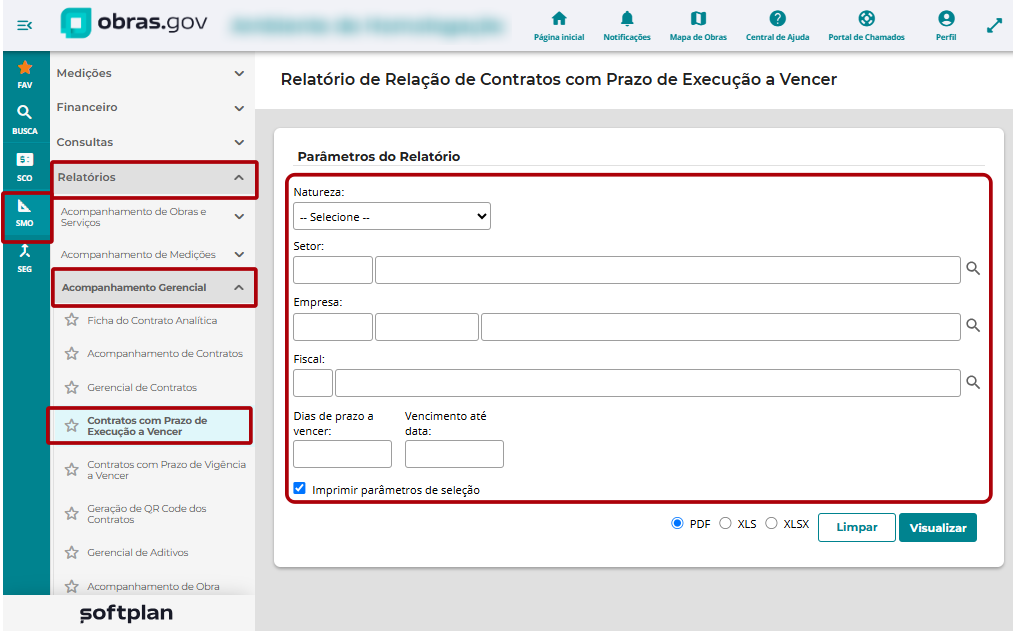The image size is (1013, 631).
Task: Search Empresa with magnifier icon
Action: tap(973, 325)
